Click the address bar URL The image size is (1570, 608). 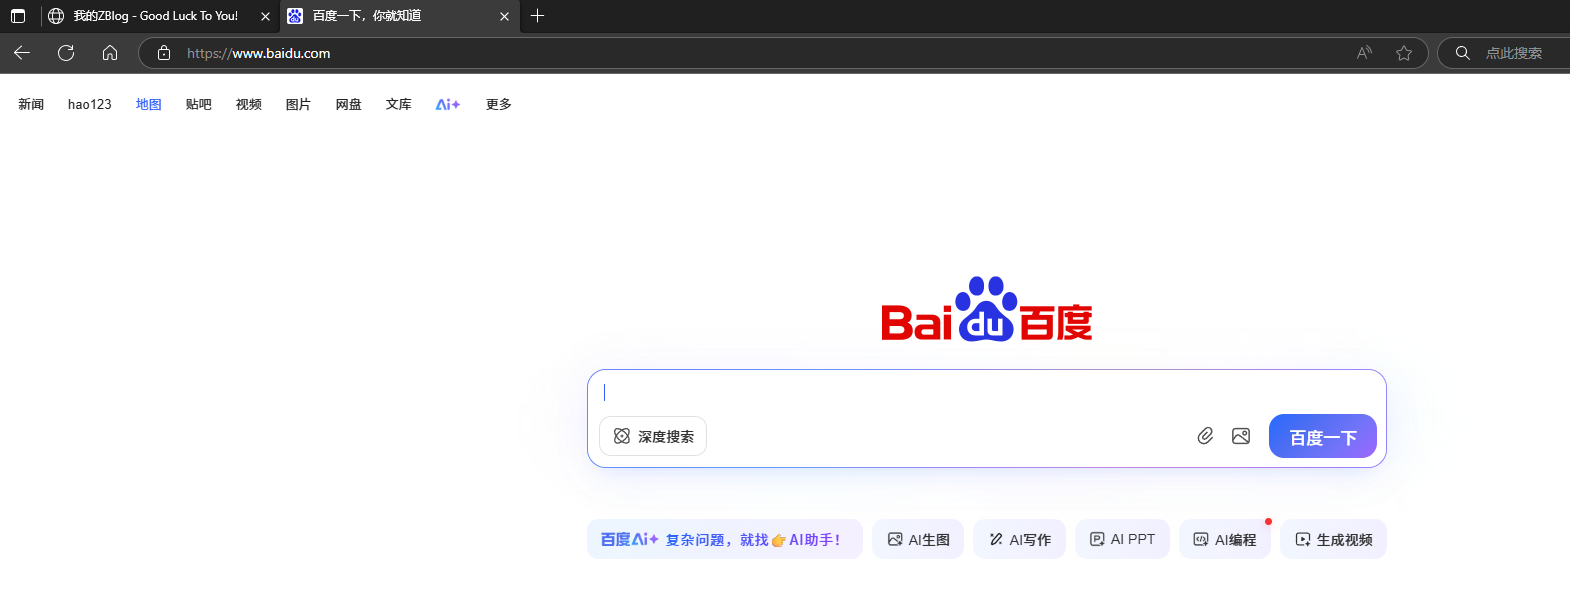pyautogui.click(x=258, y=53)
